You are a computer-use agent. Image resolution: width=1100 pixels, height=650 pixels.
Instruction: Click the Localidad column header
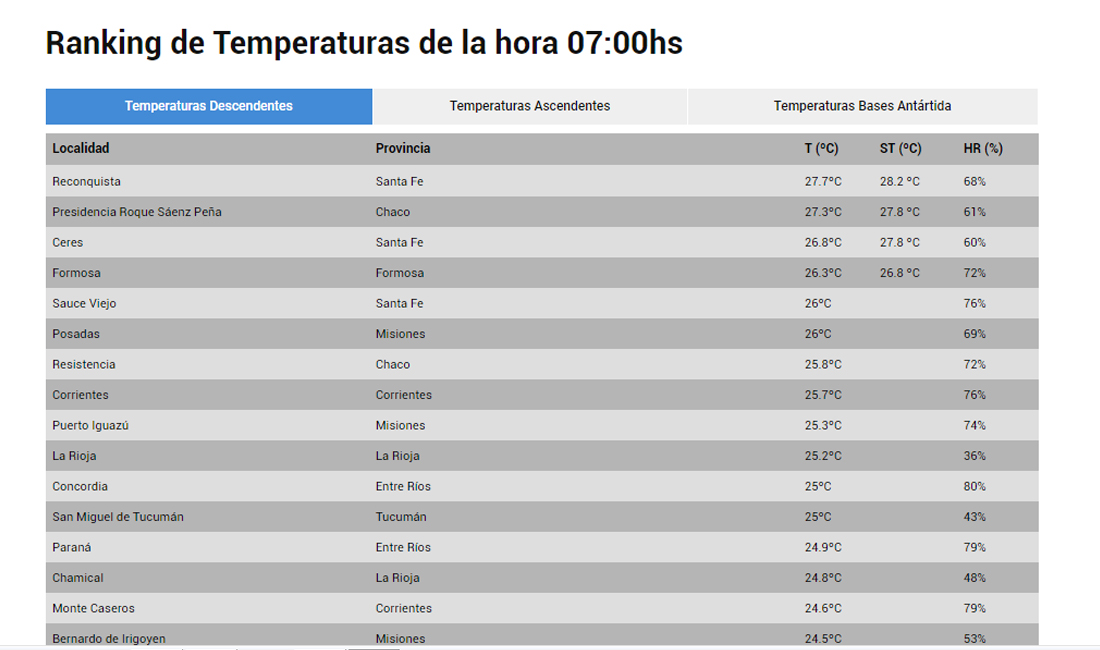81,149
